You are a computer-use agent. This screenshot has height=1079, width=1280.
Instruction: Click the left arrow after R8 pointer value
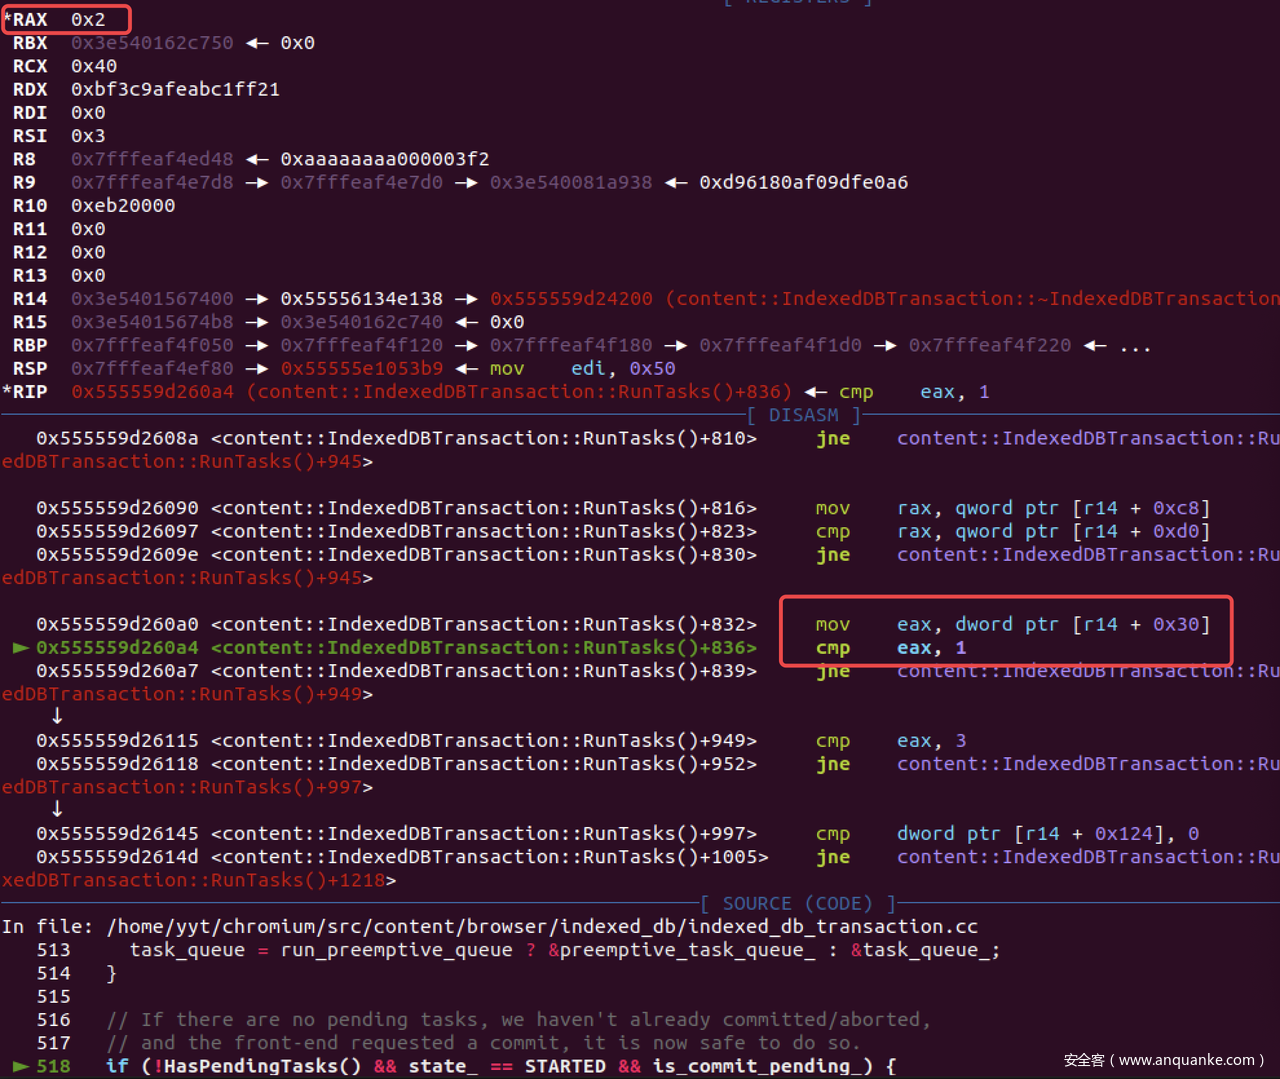(257, 159)
